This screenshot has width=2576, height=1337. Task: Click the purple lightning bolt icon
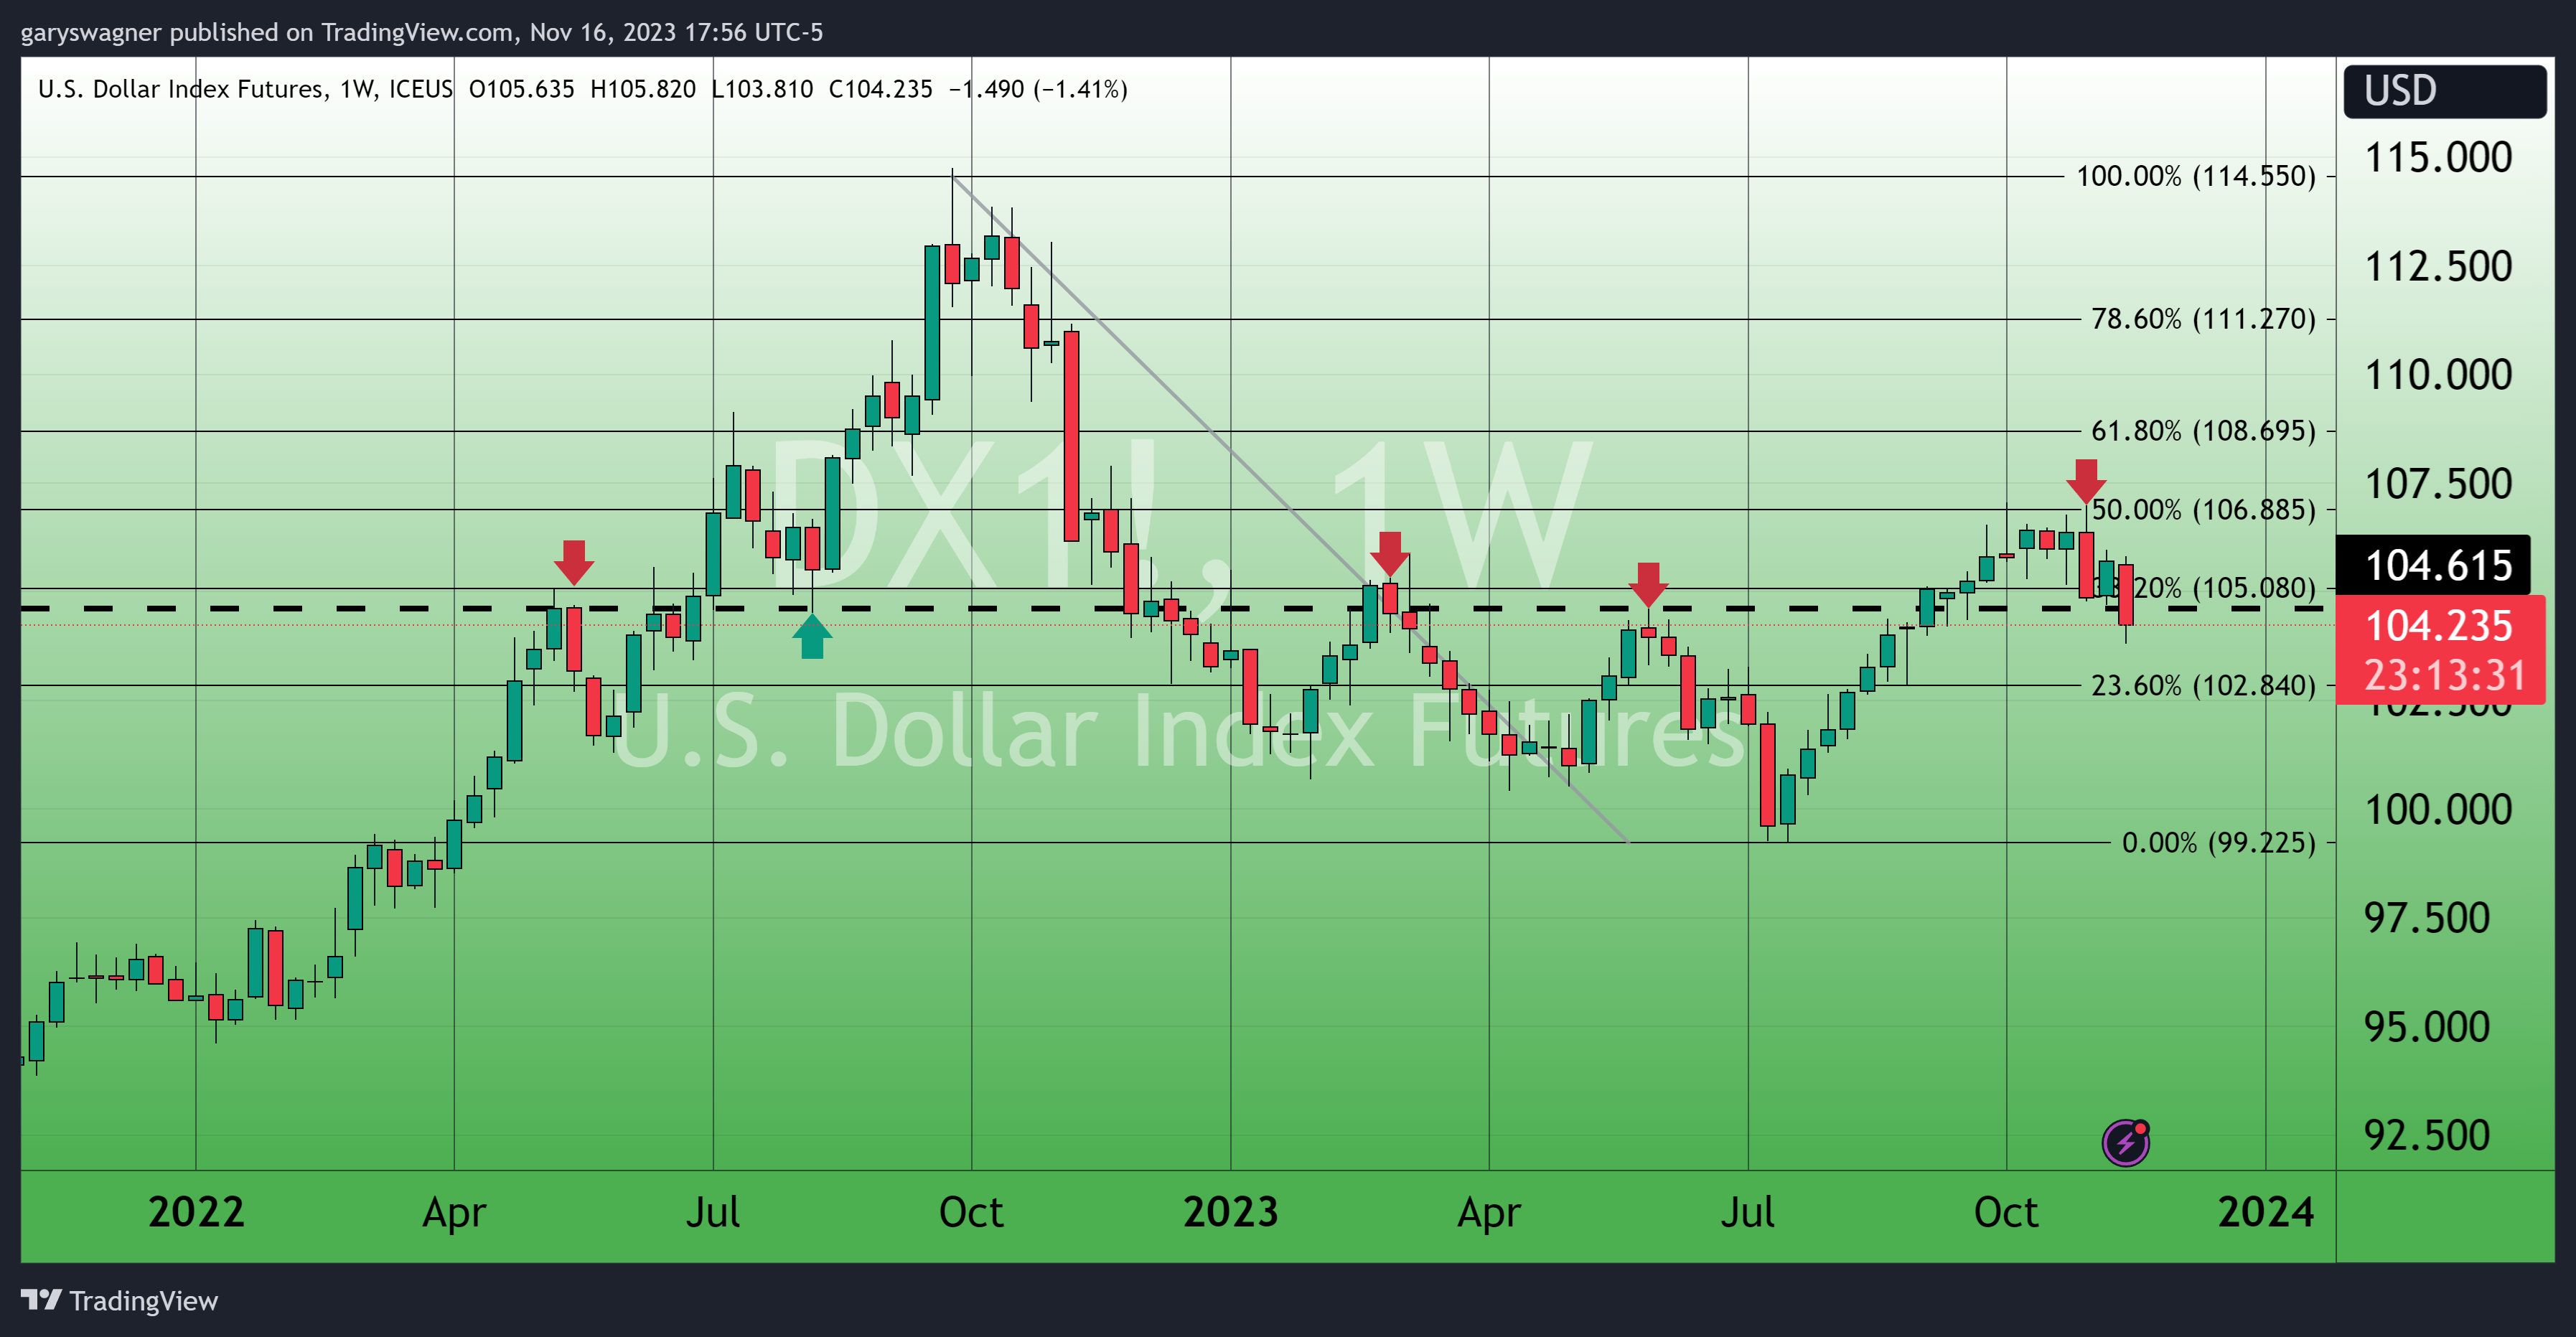click(2125, 1142)
